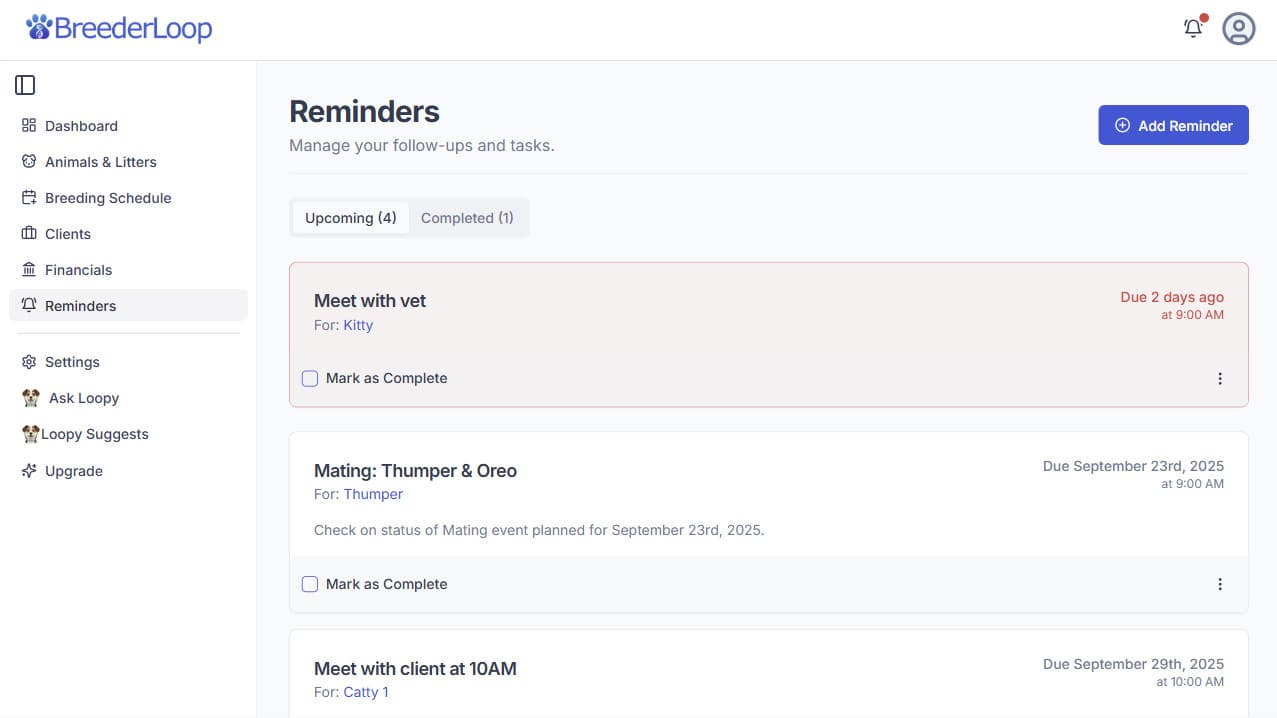Switch to the Completed (1) tab

coord(467,217)
